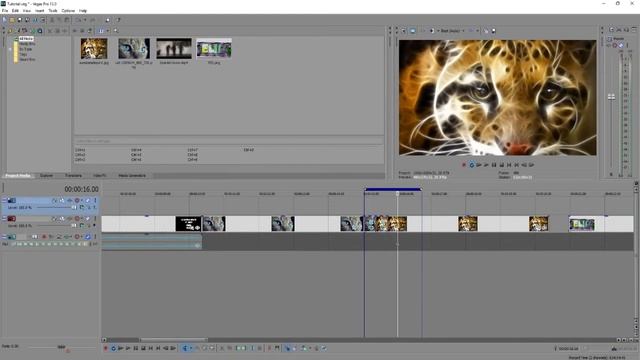Open Project Video Properties in preview toolbar
The width and height of the screenshot is (640, 360).
(x=404, y=31)
